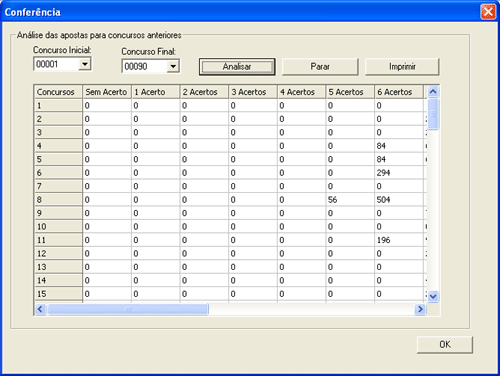The width and height of the screenshot is (500, 376).
Task: Open the Concurso Inicial dropdown arrow
Action: point(85,64)
